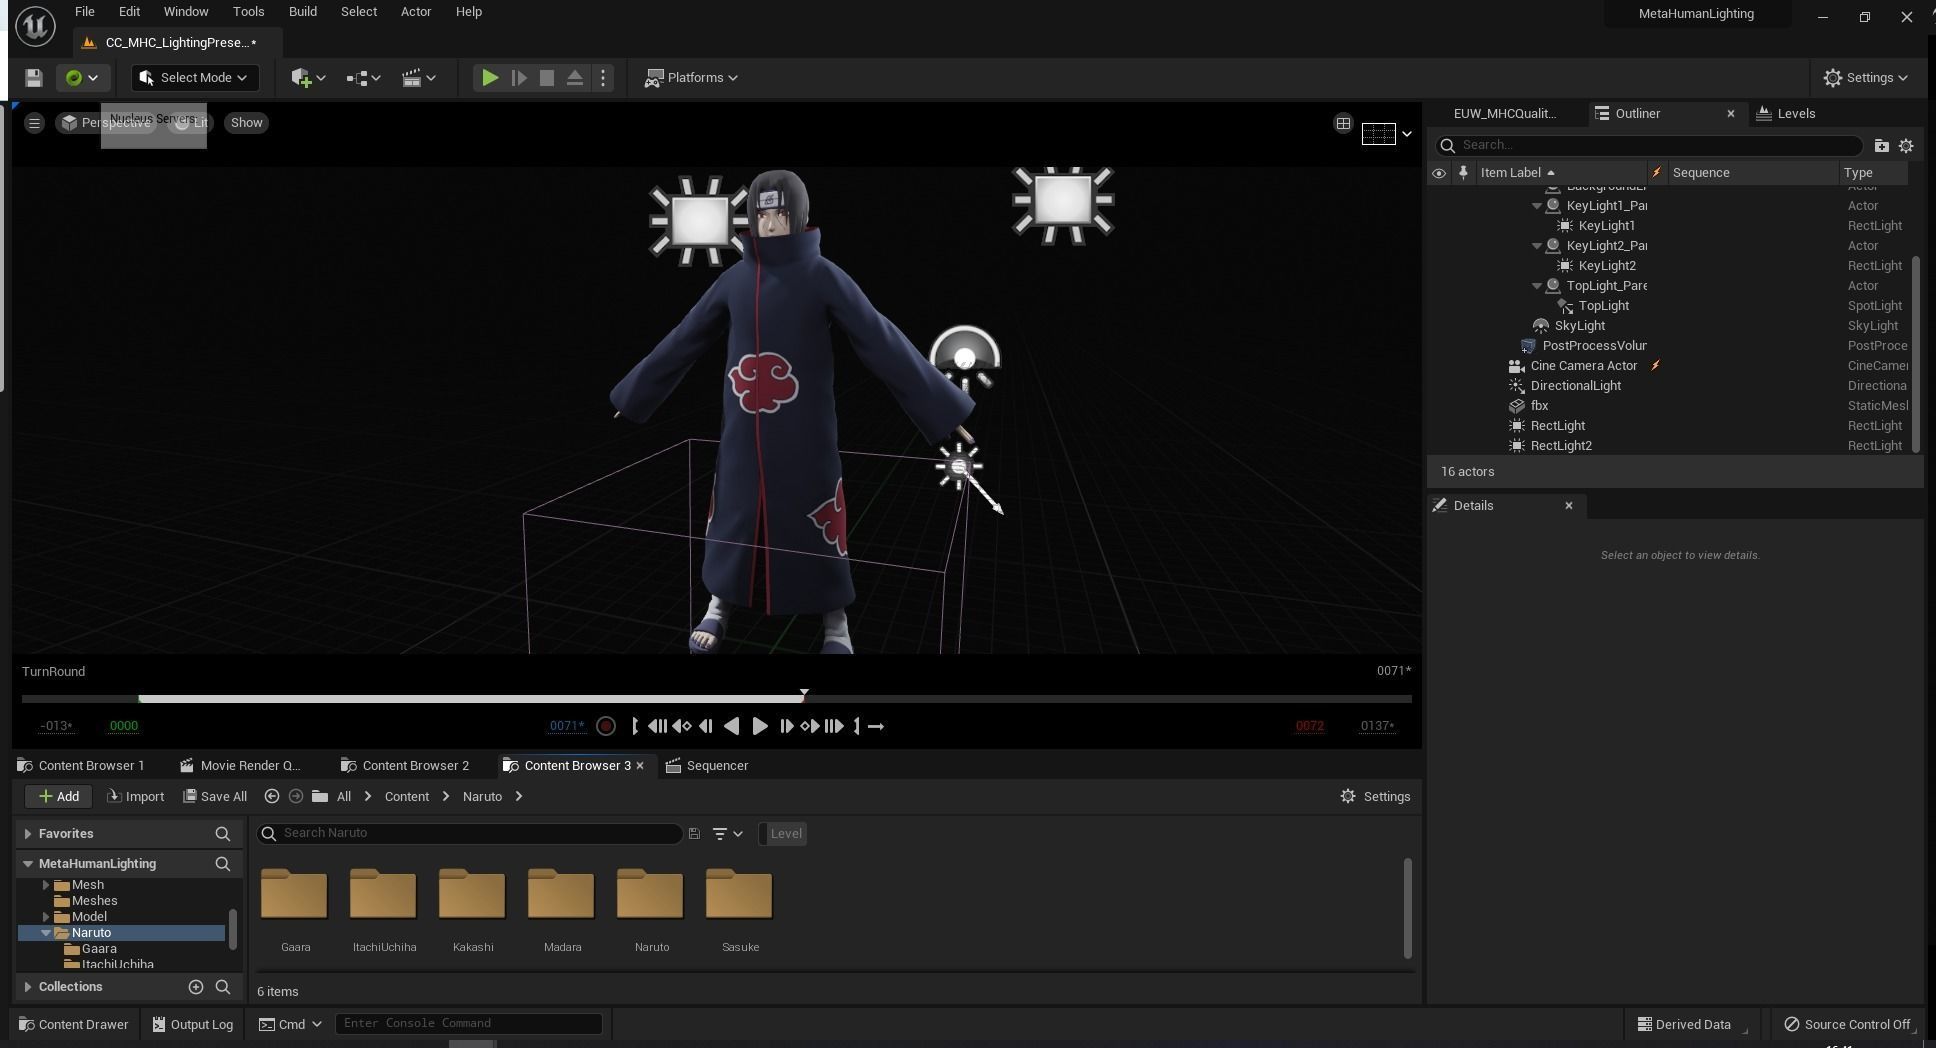The width and height of the screenshot is (1936, 1048).
Task: Open the viewport hamburger options menu
Action: coord(34,123)
